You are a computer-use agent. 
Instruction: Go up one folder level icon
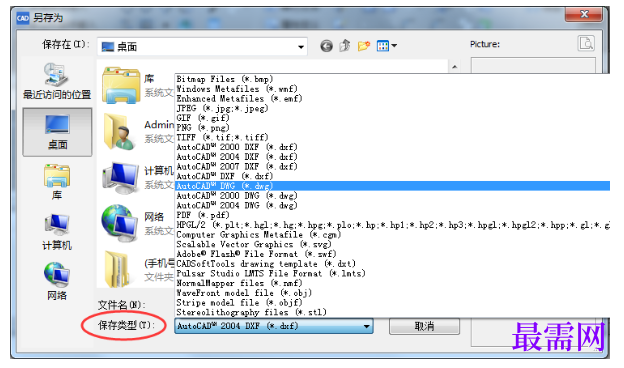click(345, 46)
